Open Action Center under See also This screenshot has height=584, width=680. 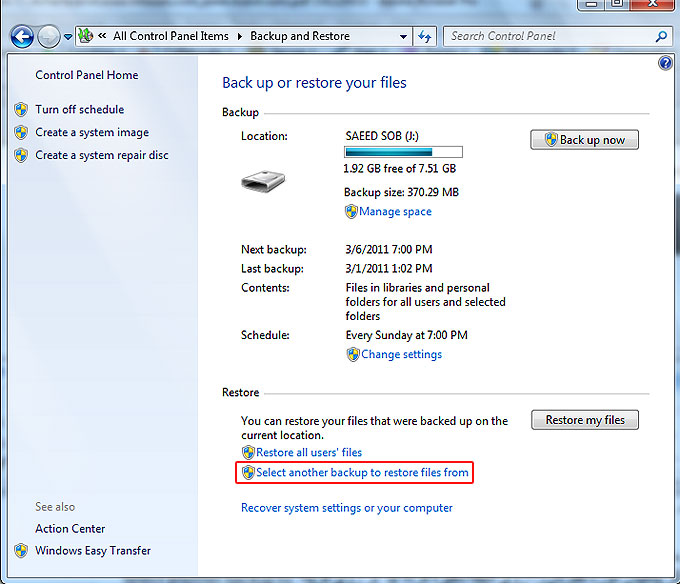[x=70, y=529]
